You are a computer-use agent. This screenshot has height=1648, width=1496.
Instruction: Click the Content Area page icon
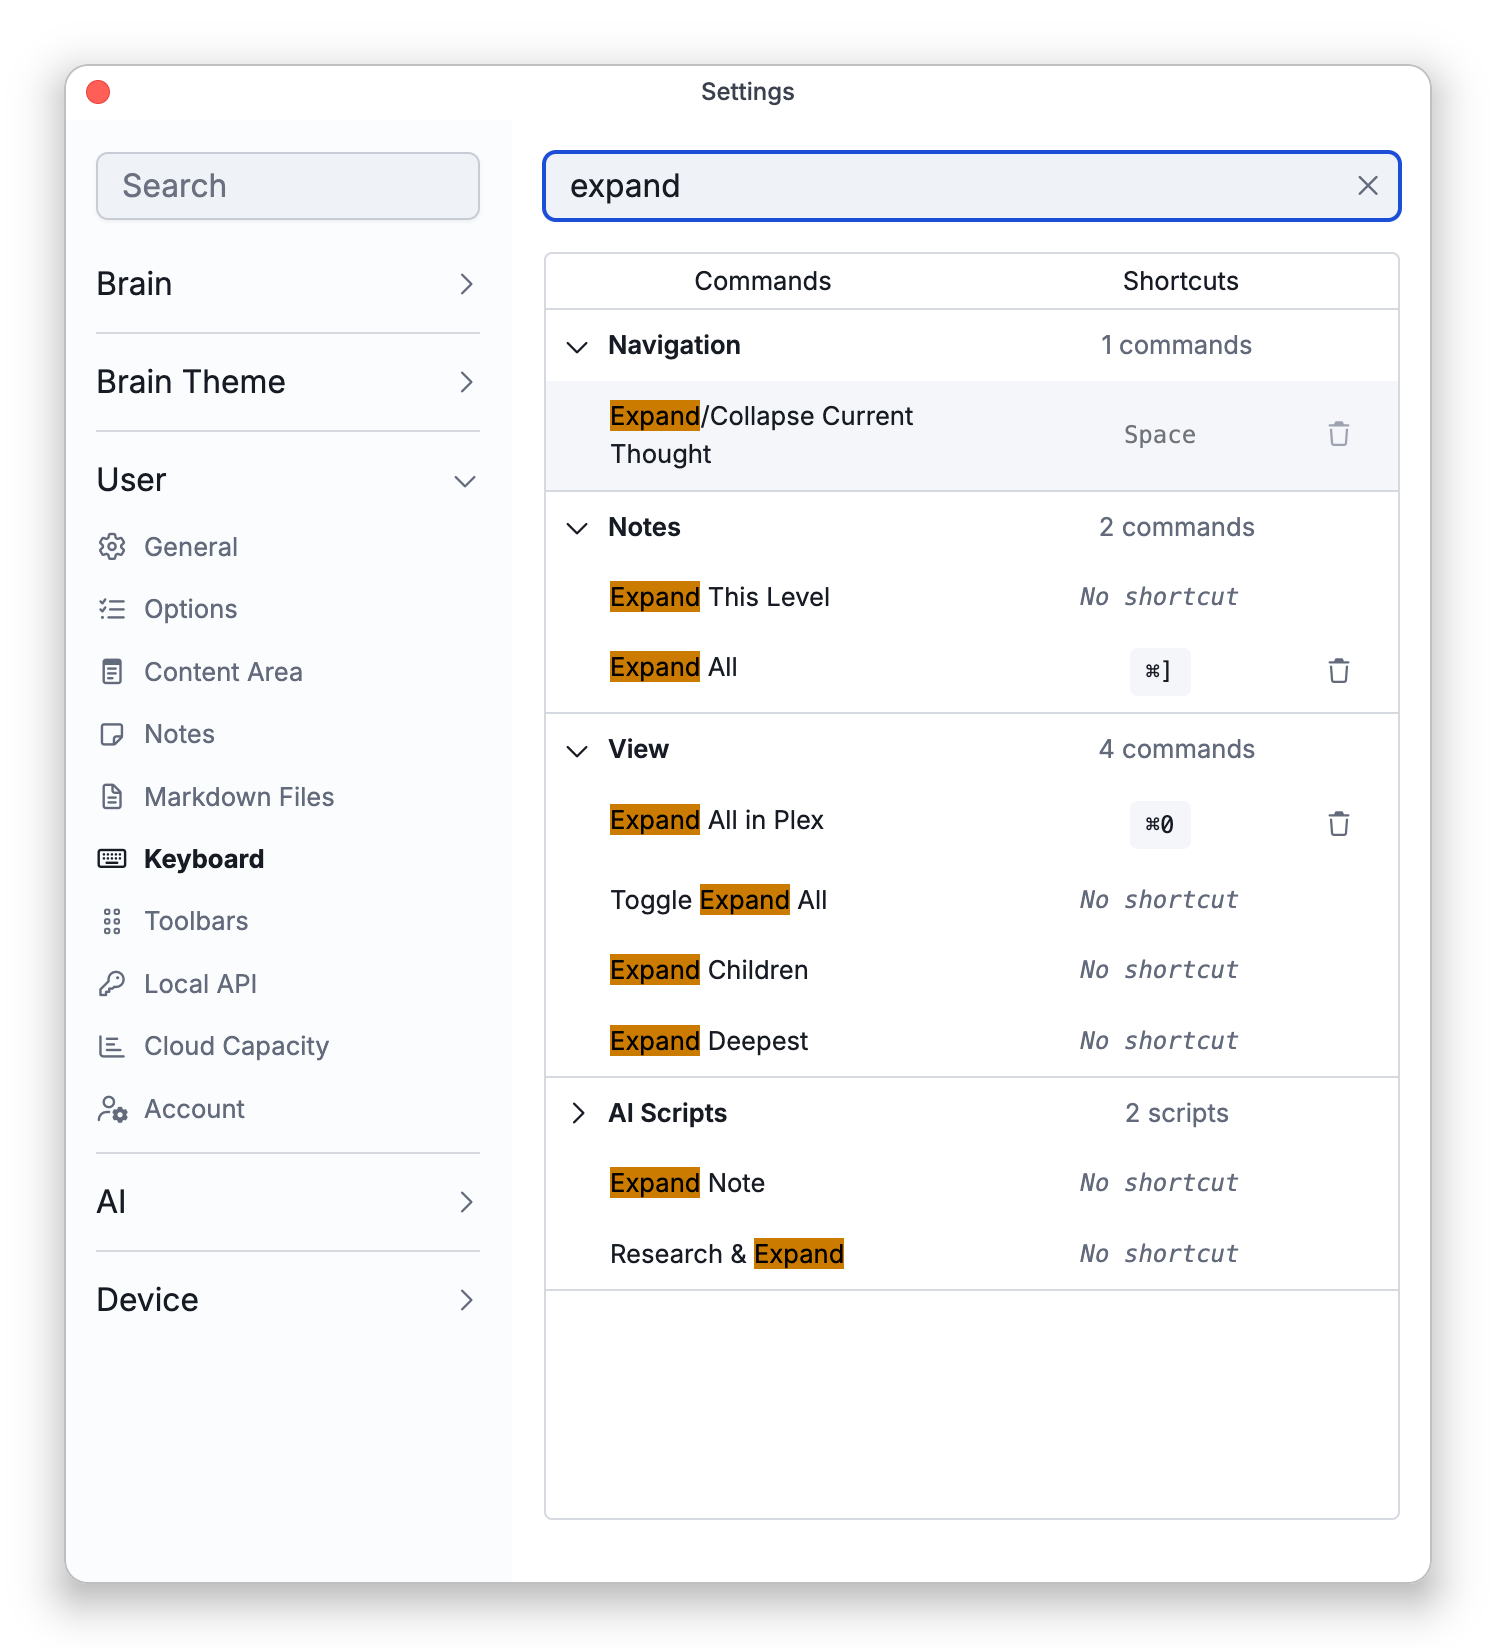(112, 672)
